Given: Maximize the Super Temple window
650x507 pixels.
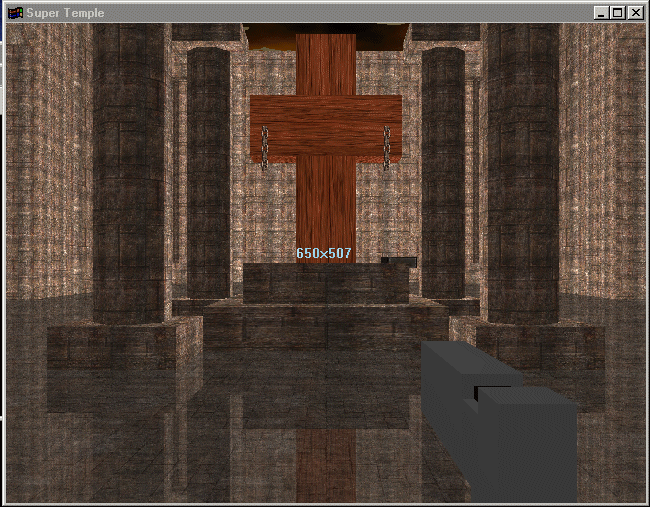Looking at the screenshot, I should 617,13.
